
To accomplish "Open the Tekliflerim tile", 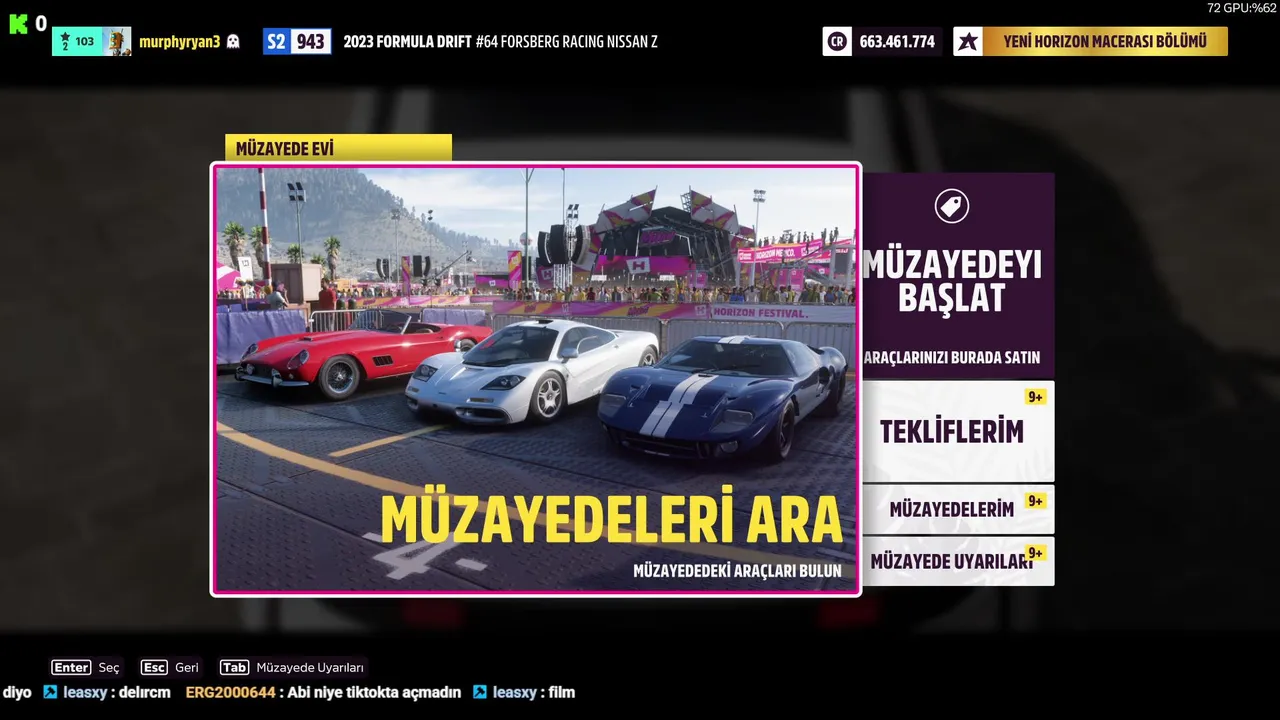I will [958, 431].
